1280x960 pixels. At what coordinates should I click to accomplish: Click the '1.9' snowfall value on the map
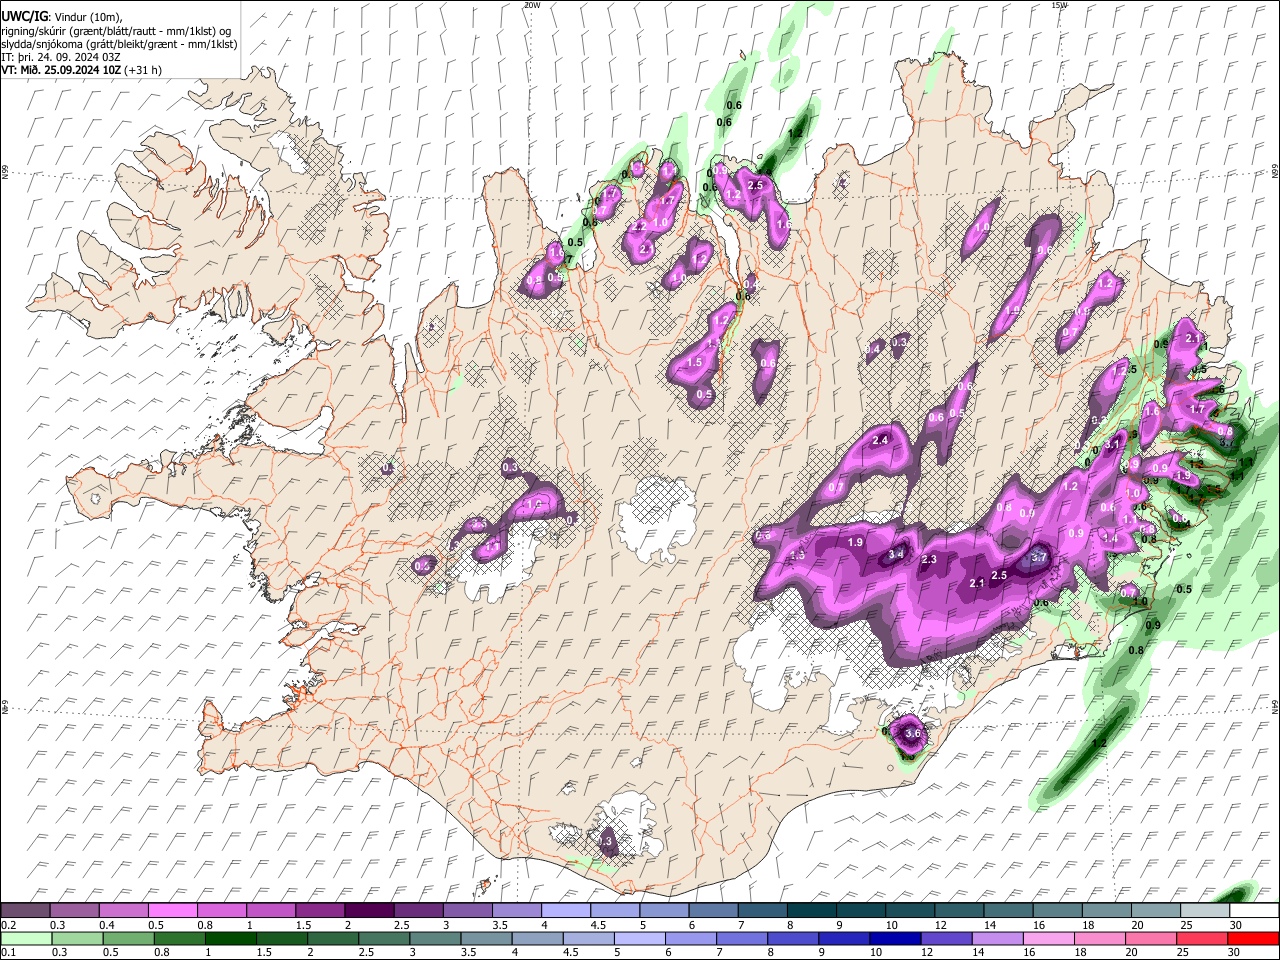pos(855,542)
